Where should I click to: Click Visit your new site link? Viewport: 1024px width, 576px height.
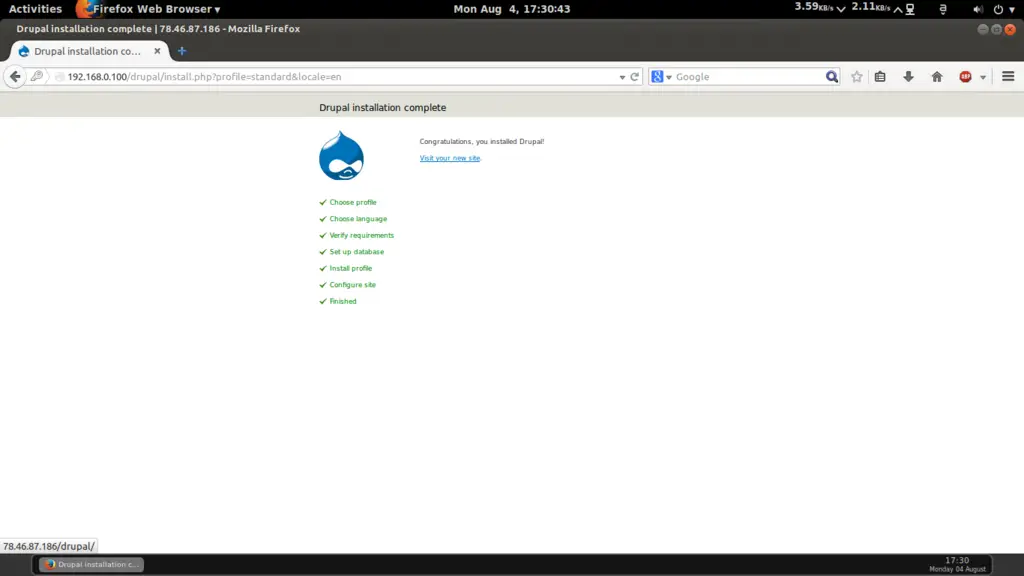(x=450, y=158)
